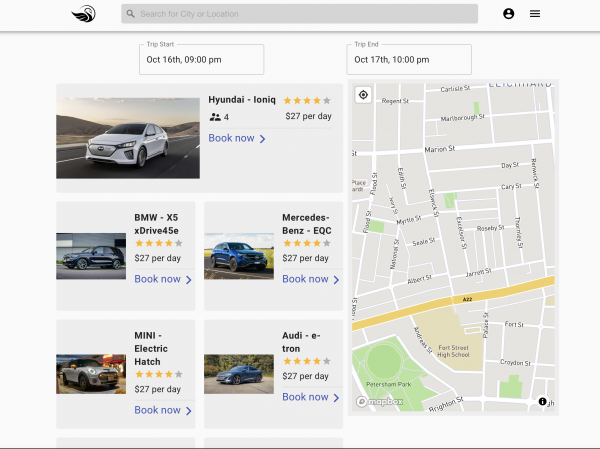This screenshot has height=449, width=600.
Task: Click the Mercedes-Benz EQC star rating
Action: point(307,243)
